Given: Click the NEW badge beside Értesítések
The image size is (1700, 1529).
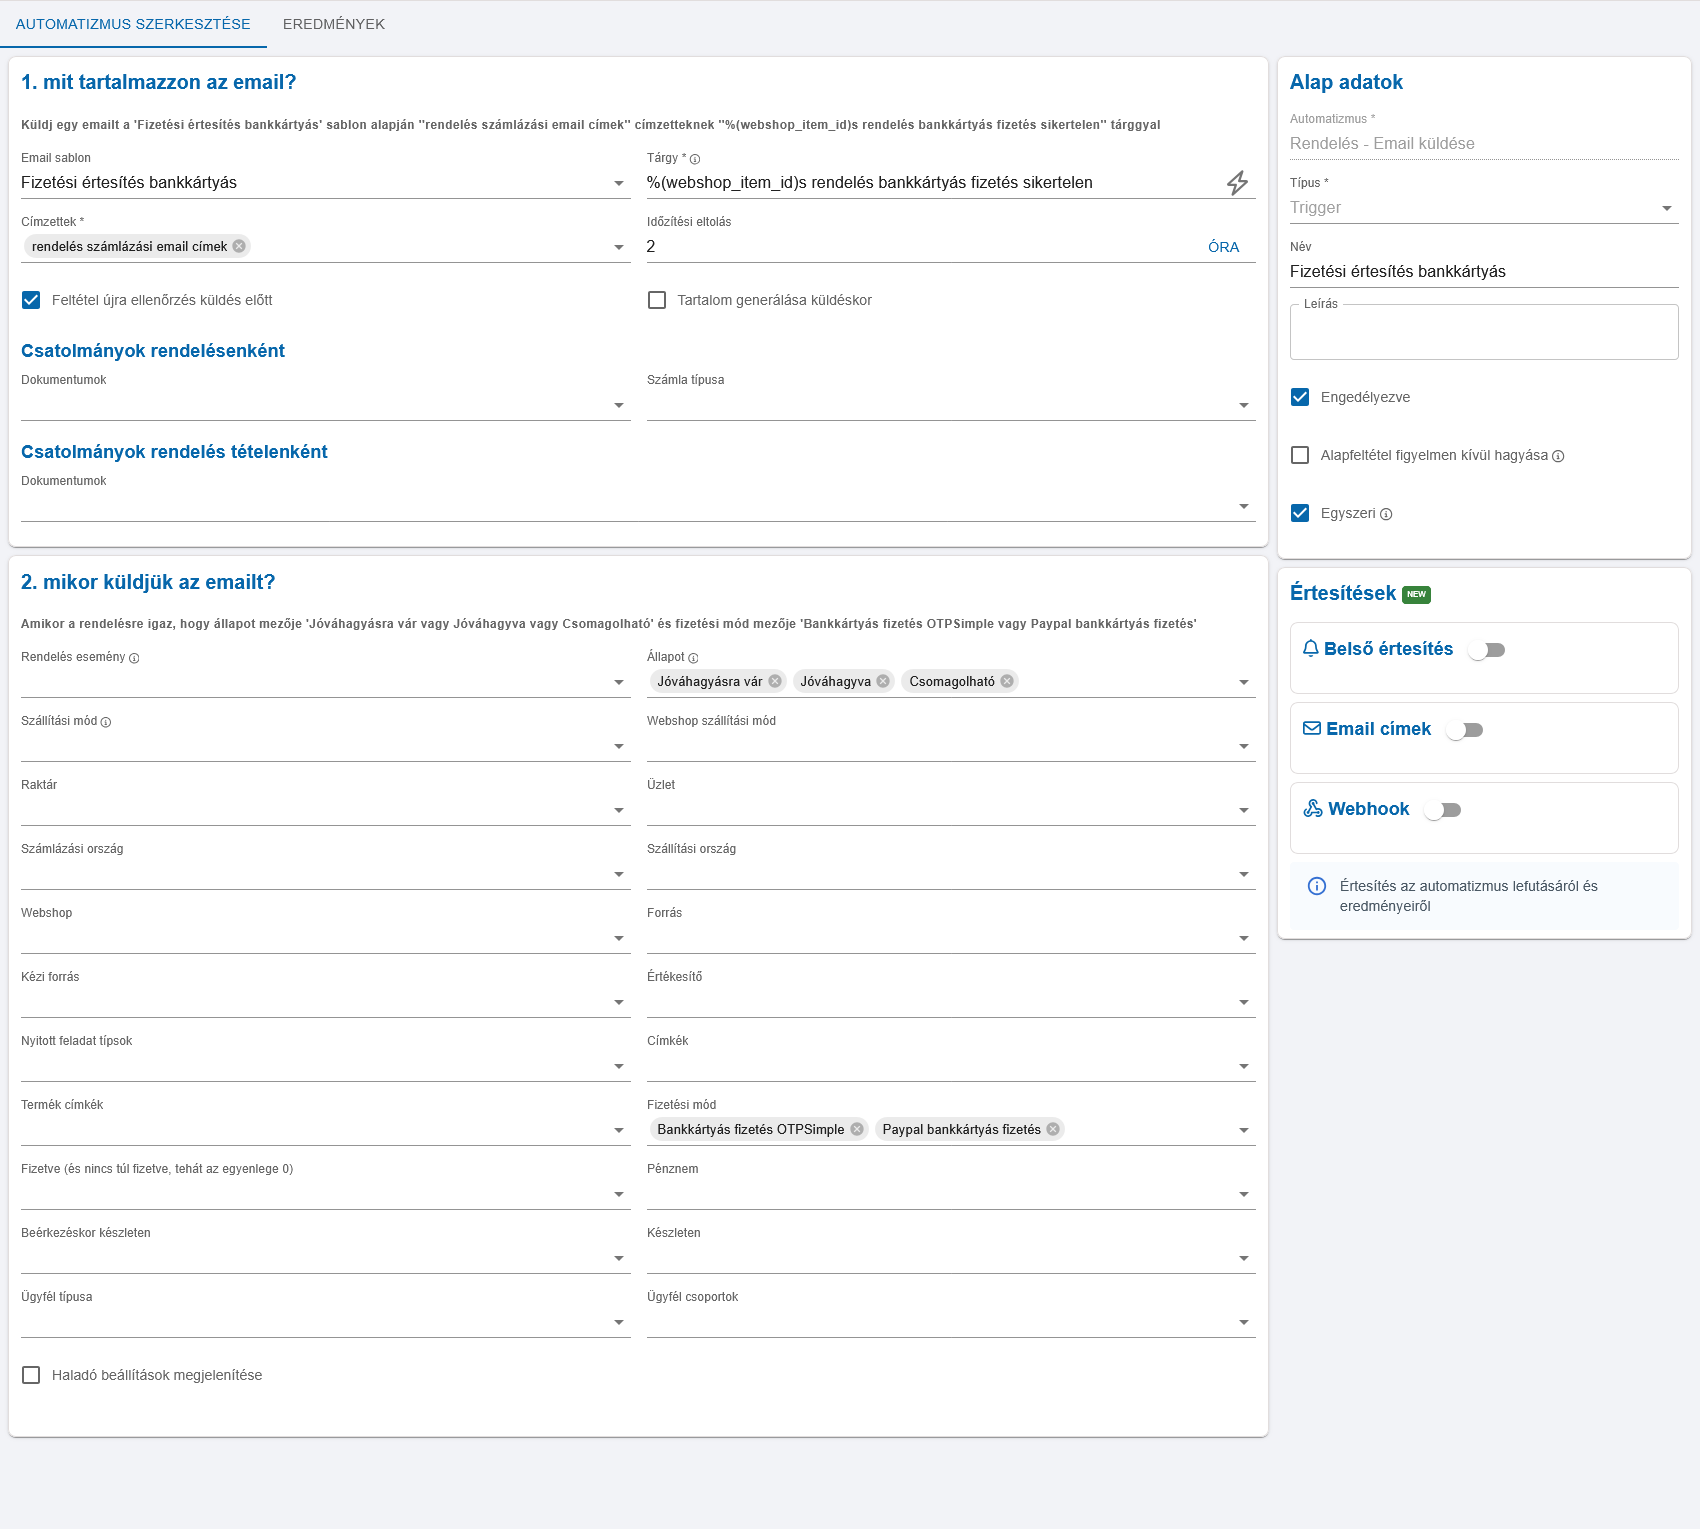Looking at the screenshot, I should [x=1416, y=594].
